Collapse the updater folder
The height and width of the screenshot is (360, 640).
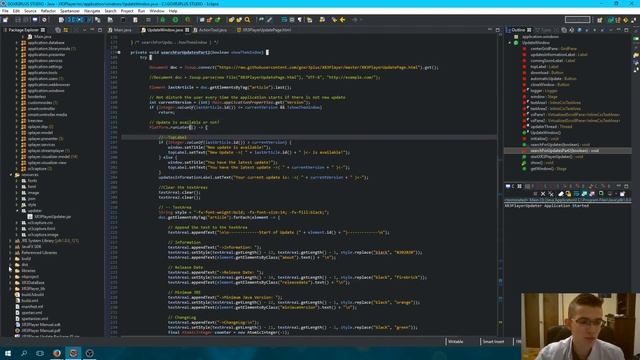pos(17,211)
